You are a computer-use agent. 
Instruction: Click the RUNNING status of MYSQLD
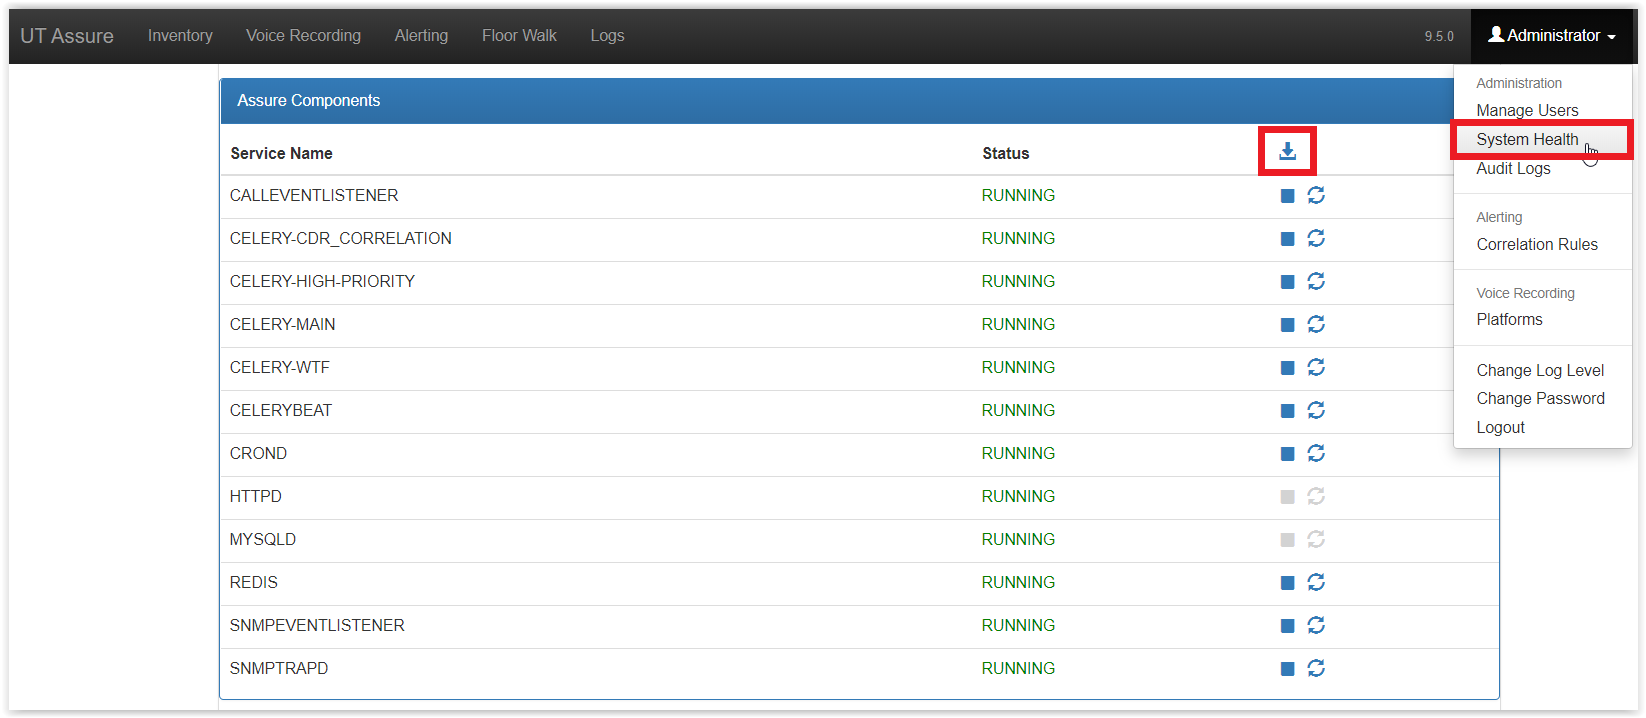[x=1018, y=539]
